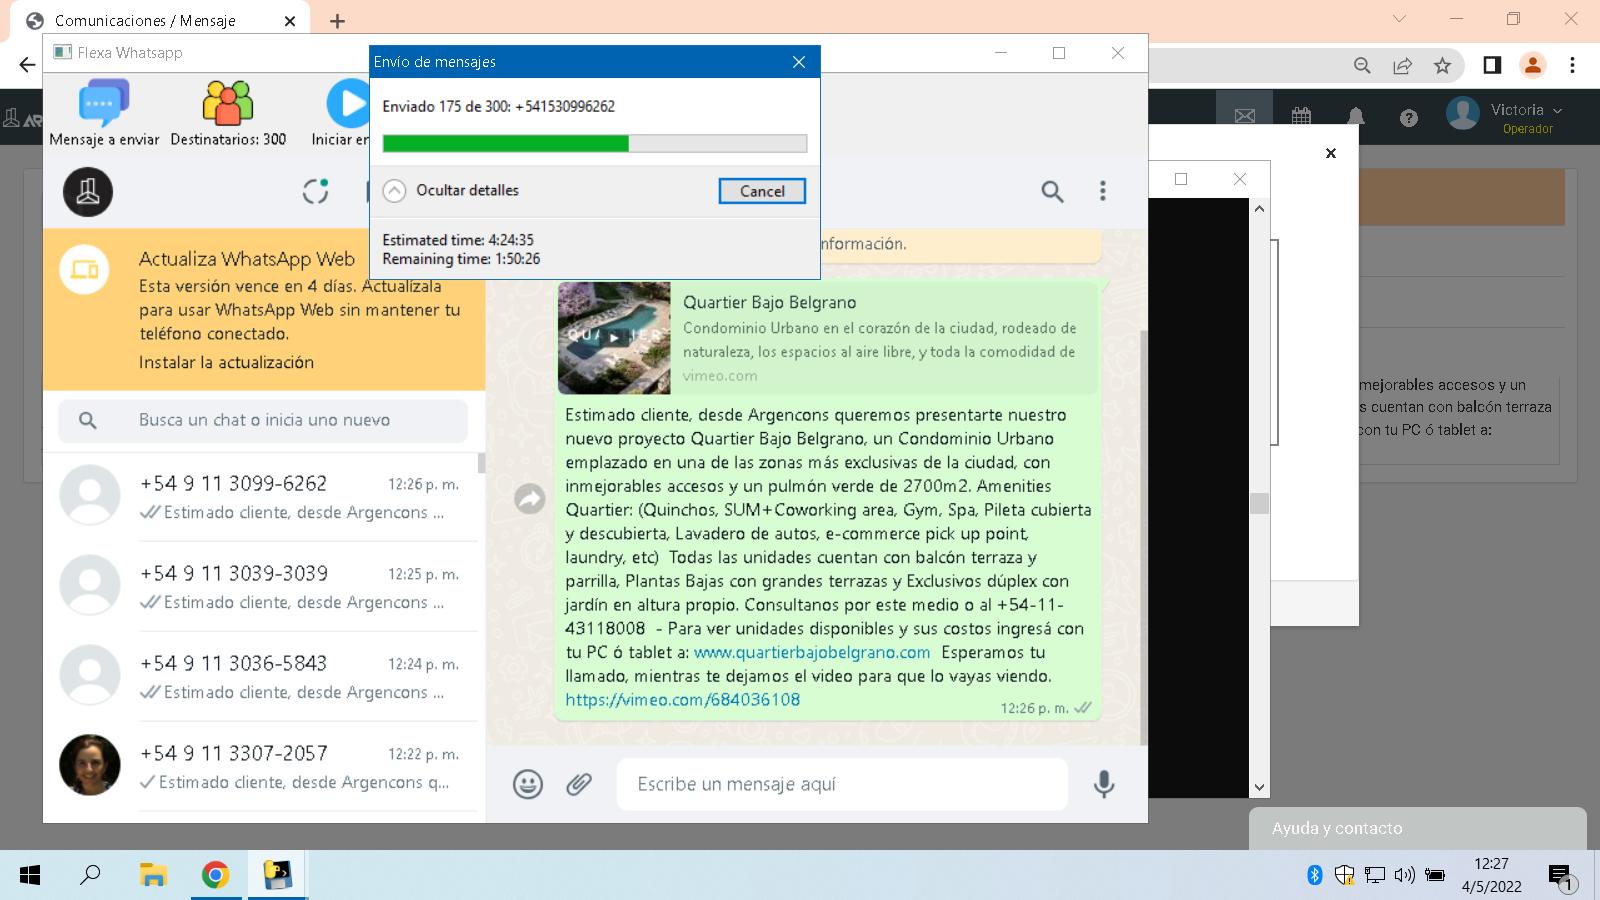Play the Quartier Bajo Belgrano video thumbnail
This screenshot has height=900, width=1600.
(614, 338)
